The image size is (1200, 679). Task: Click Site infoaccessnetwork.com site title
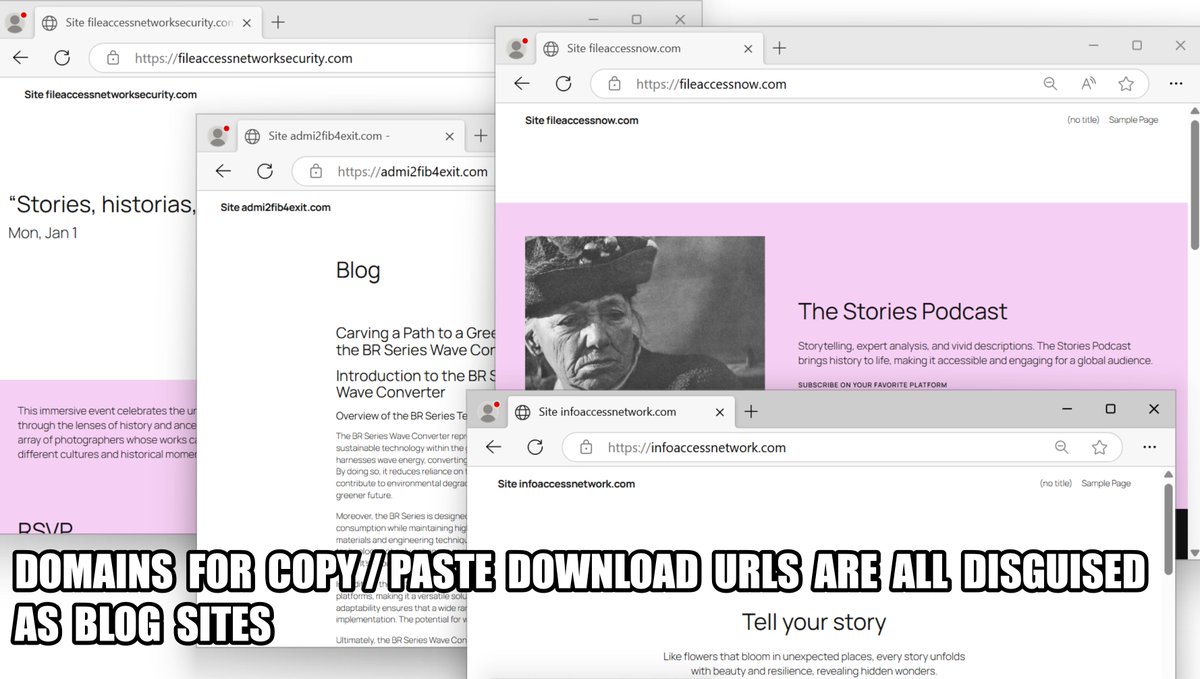(566, 484)
